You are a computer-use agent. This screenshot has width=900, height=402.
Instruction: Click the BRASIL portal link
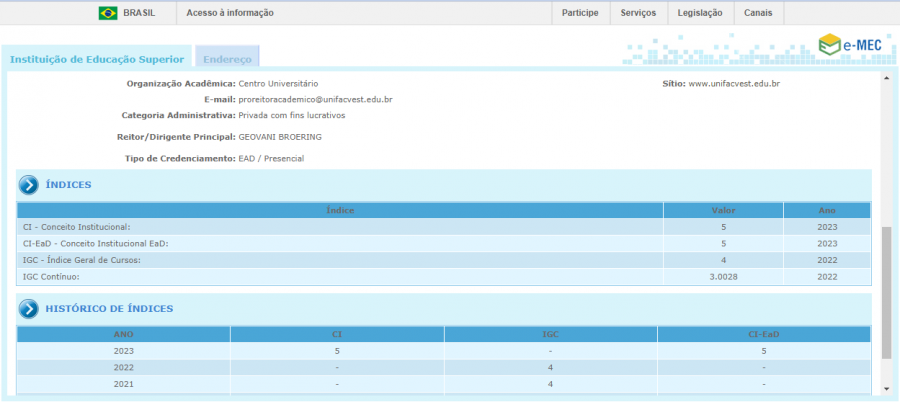(x=138, y=13)
